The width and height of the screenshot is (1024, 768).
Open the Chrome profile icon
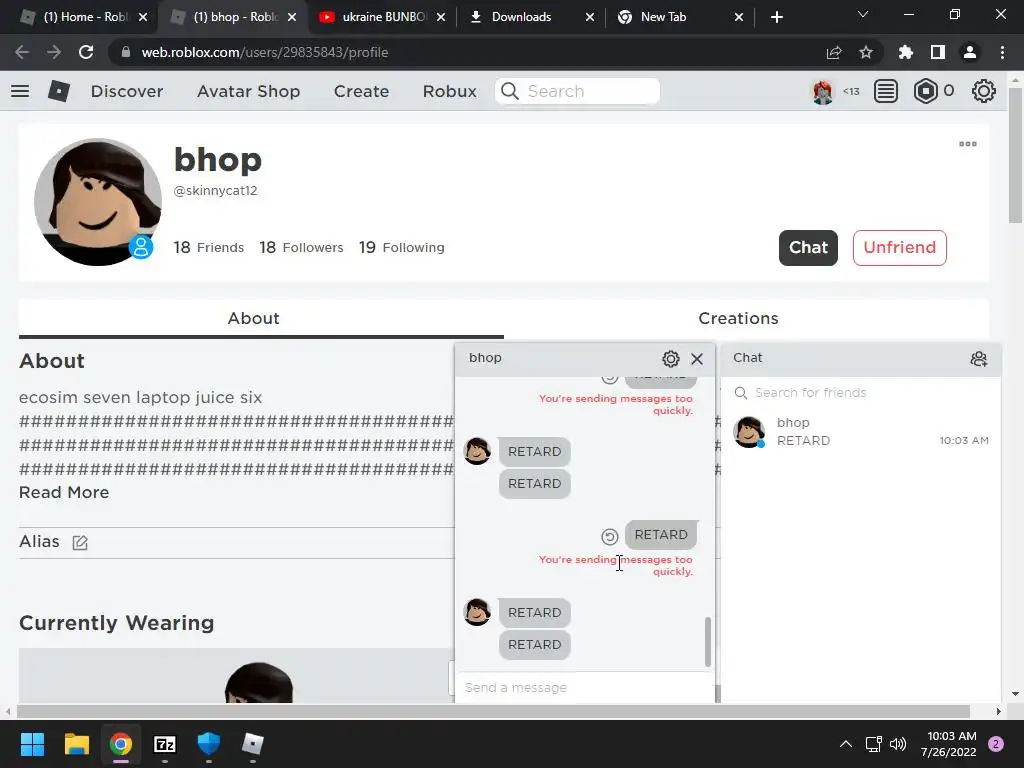[x=970, y=52]
